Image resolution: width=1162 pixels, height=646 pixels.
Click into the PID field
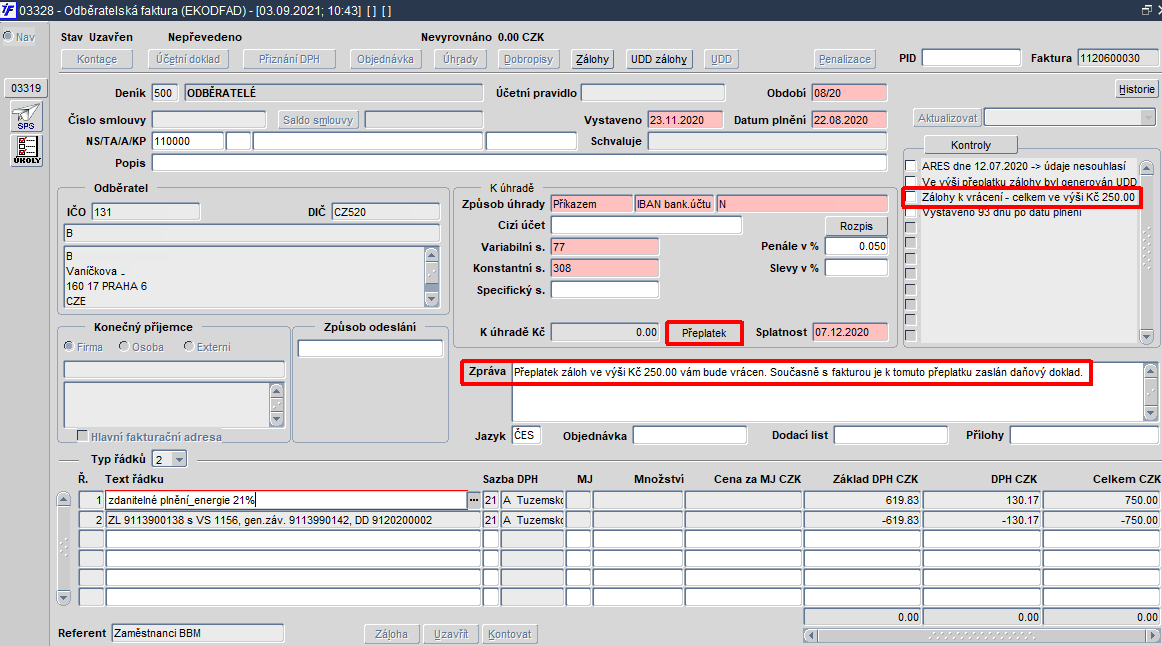coord(971,58)
